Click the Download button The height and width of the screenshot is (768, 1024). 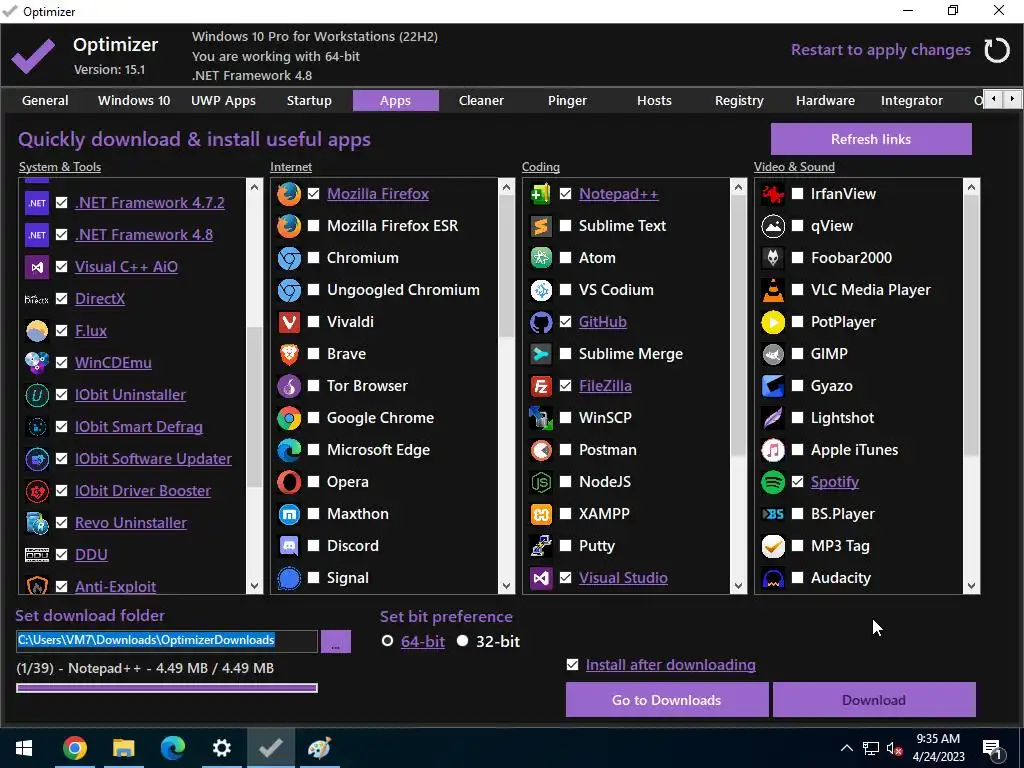[x=874, y=700]
